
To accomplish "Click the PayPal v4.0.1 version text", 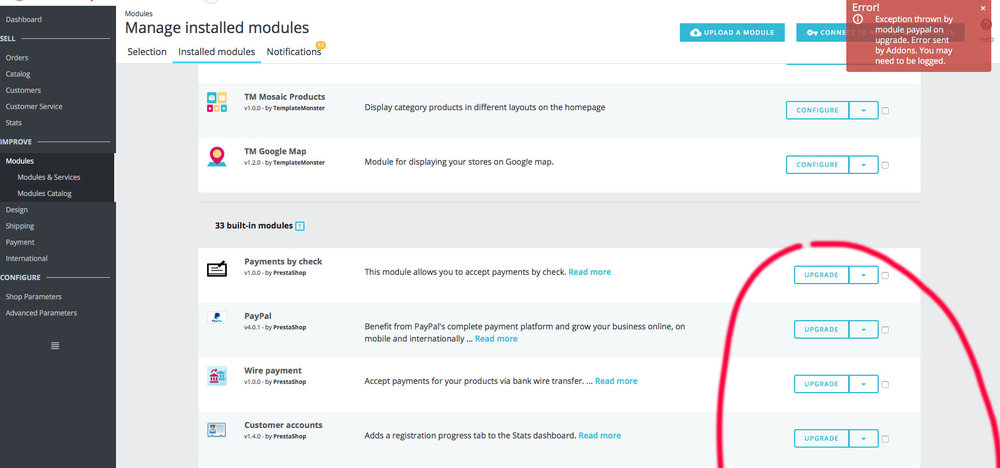I will pos(253,327).
